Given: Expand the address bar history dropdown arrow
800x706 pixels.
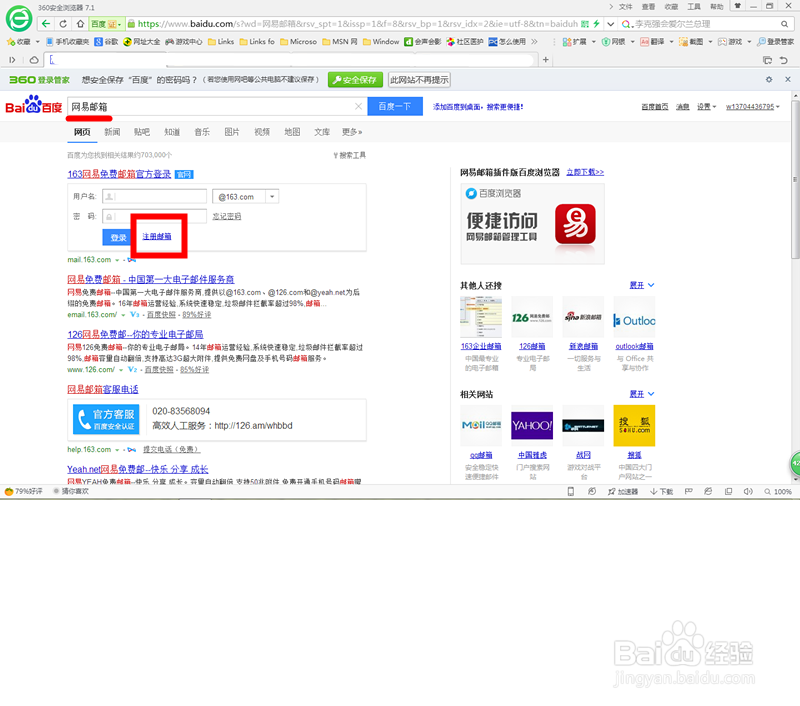Looking at the screenshot, I should pos(610,23).
